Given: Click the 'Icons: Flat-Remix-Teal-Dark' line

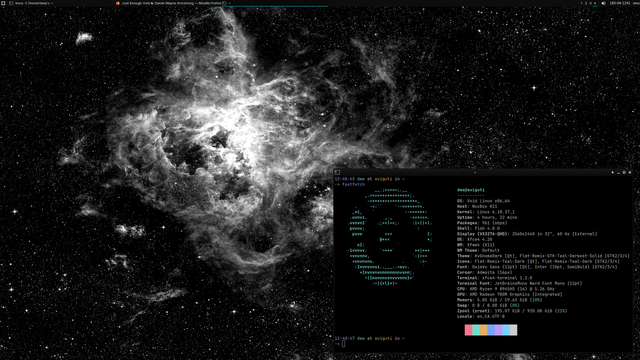Looking at the screenshot, I should pos(538,261).
